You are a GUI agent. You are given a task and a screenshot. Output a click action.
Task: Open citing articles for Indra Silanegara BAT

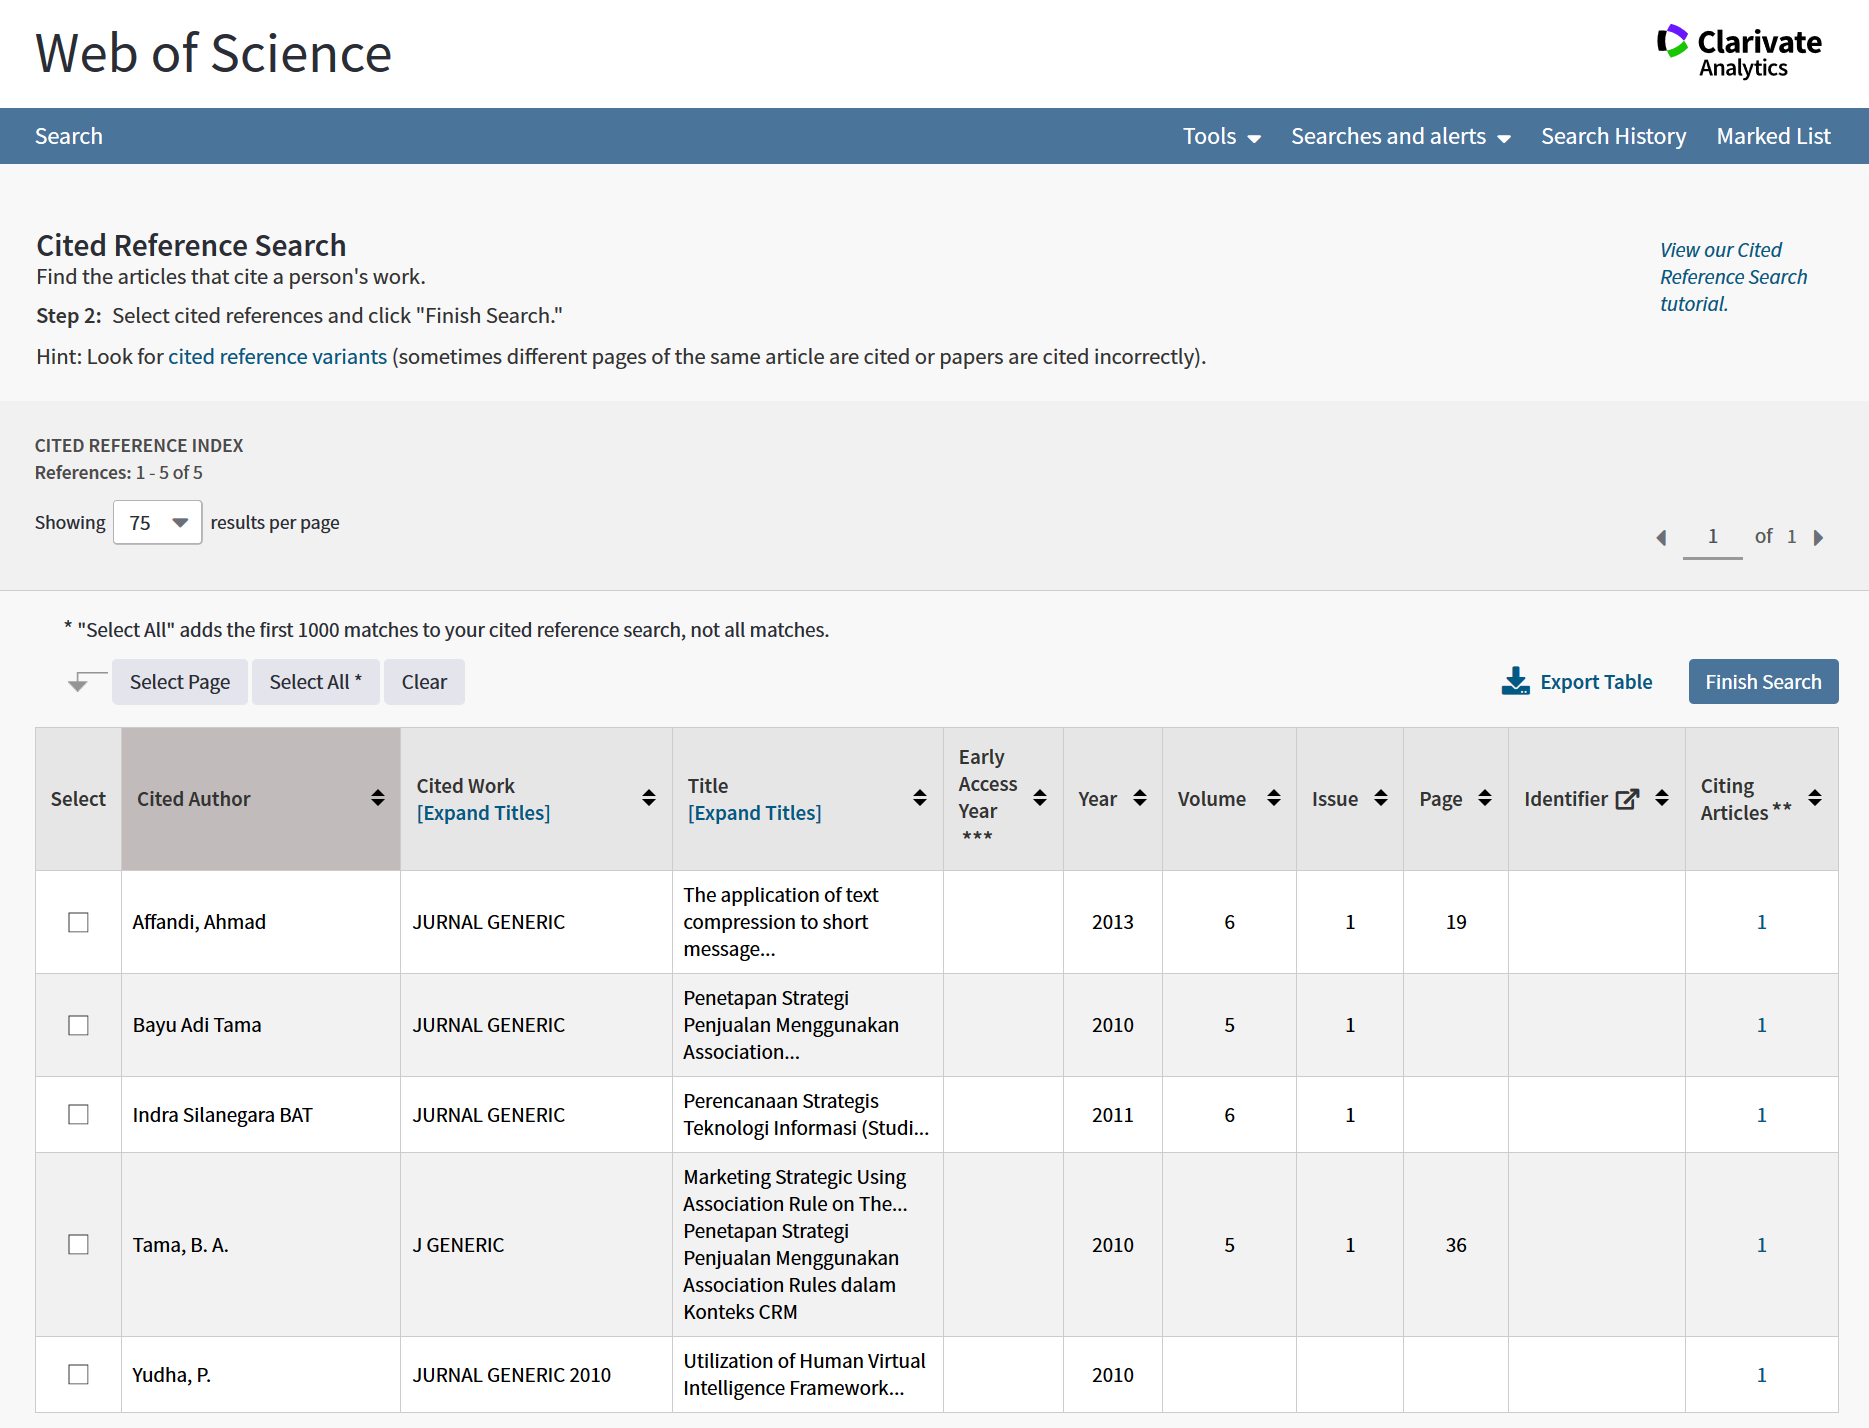1761,1115
